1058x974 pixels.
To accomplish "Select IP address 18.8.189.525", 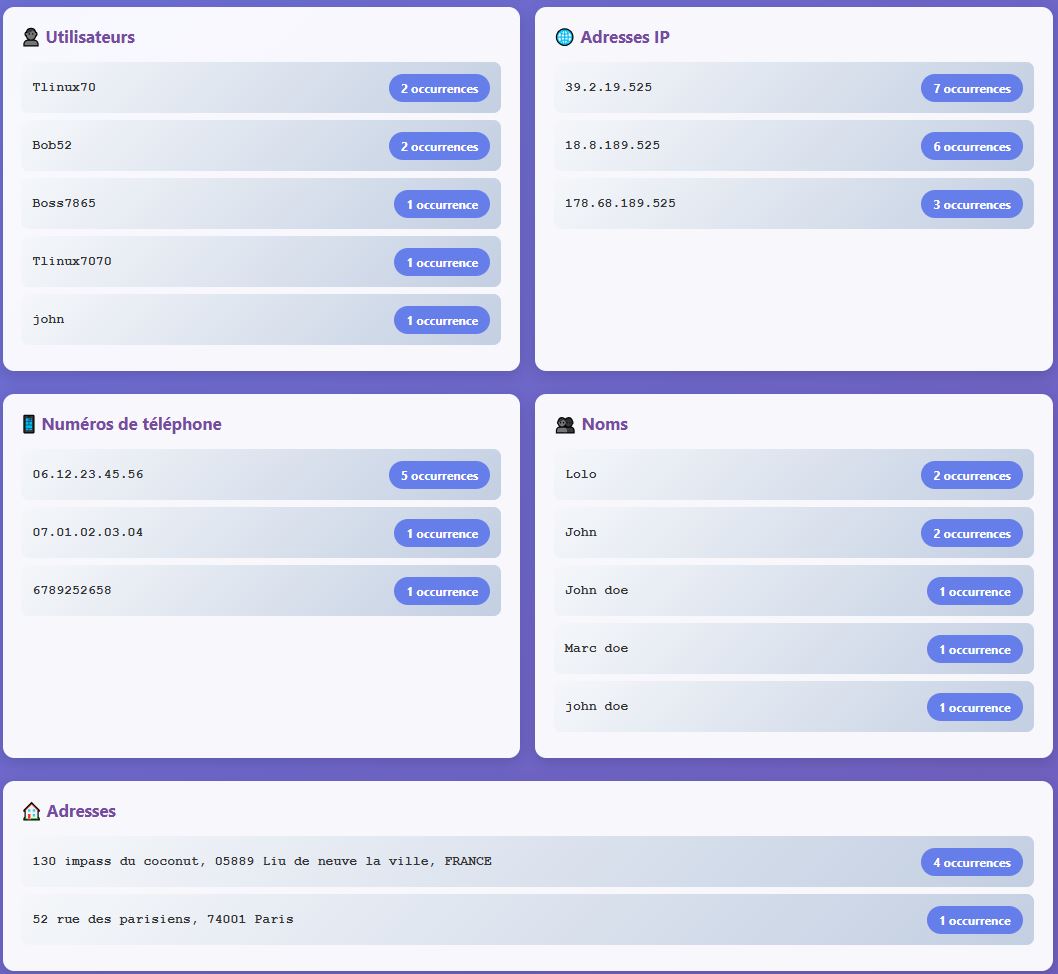I will pos(612,146).
